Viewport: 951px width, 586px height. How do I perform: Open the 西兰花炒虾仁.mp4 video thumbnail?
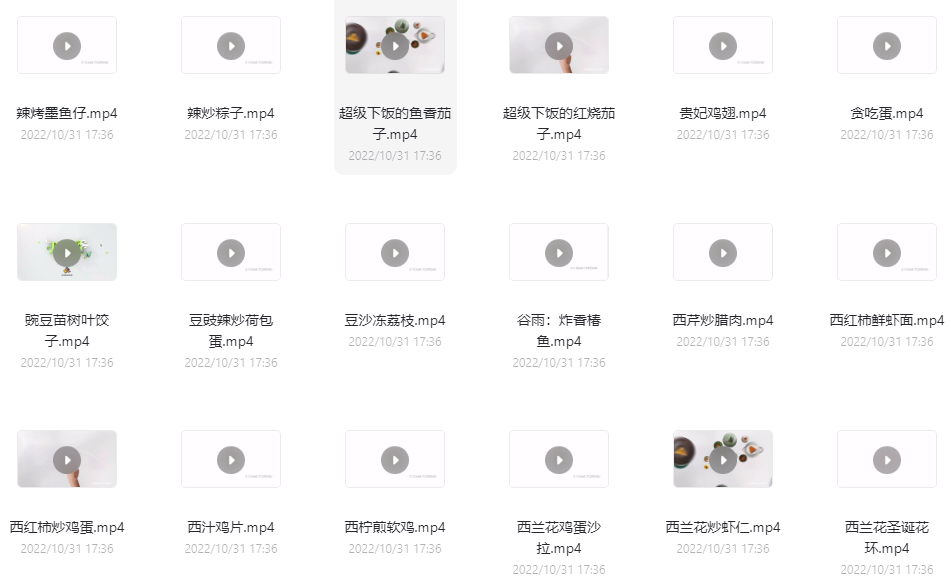tap(723, 459)
